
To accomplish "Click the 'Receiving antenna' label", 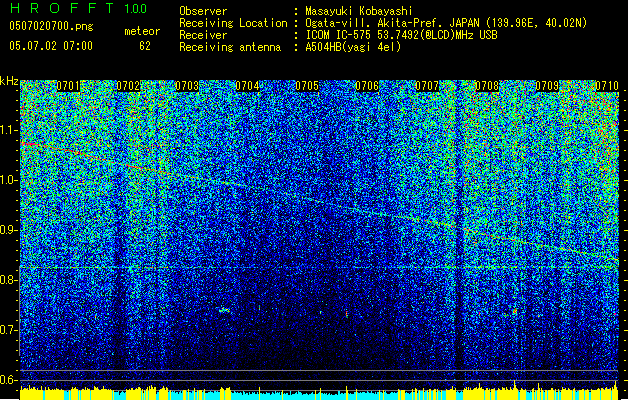I will coord(230,47).
